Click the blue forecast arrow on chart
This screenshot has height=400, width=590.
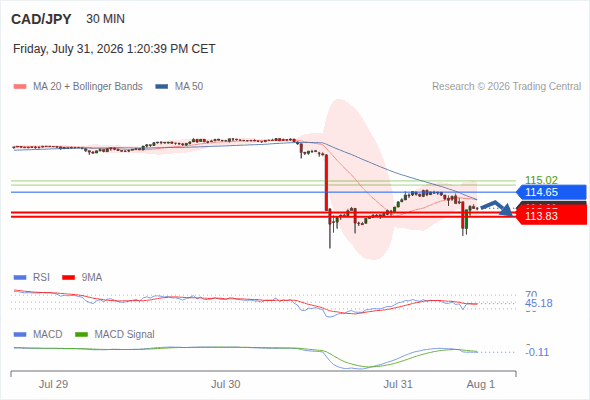coord(497,208)
